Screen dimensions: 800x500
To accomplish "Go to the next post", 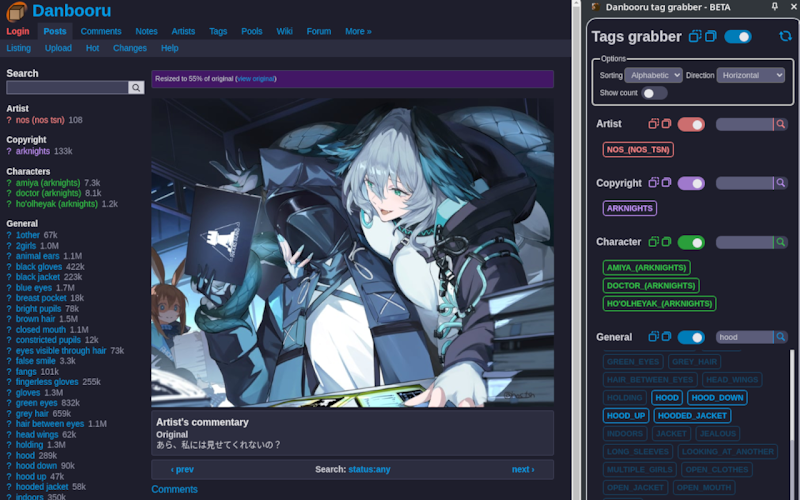I will tap(523, 469).
